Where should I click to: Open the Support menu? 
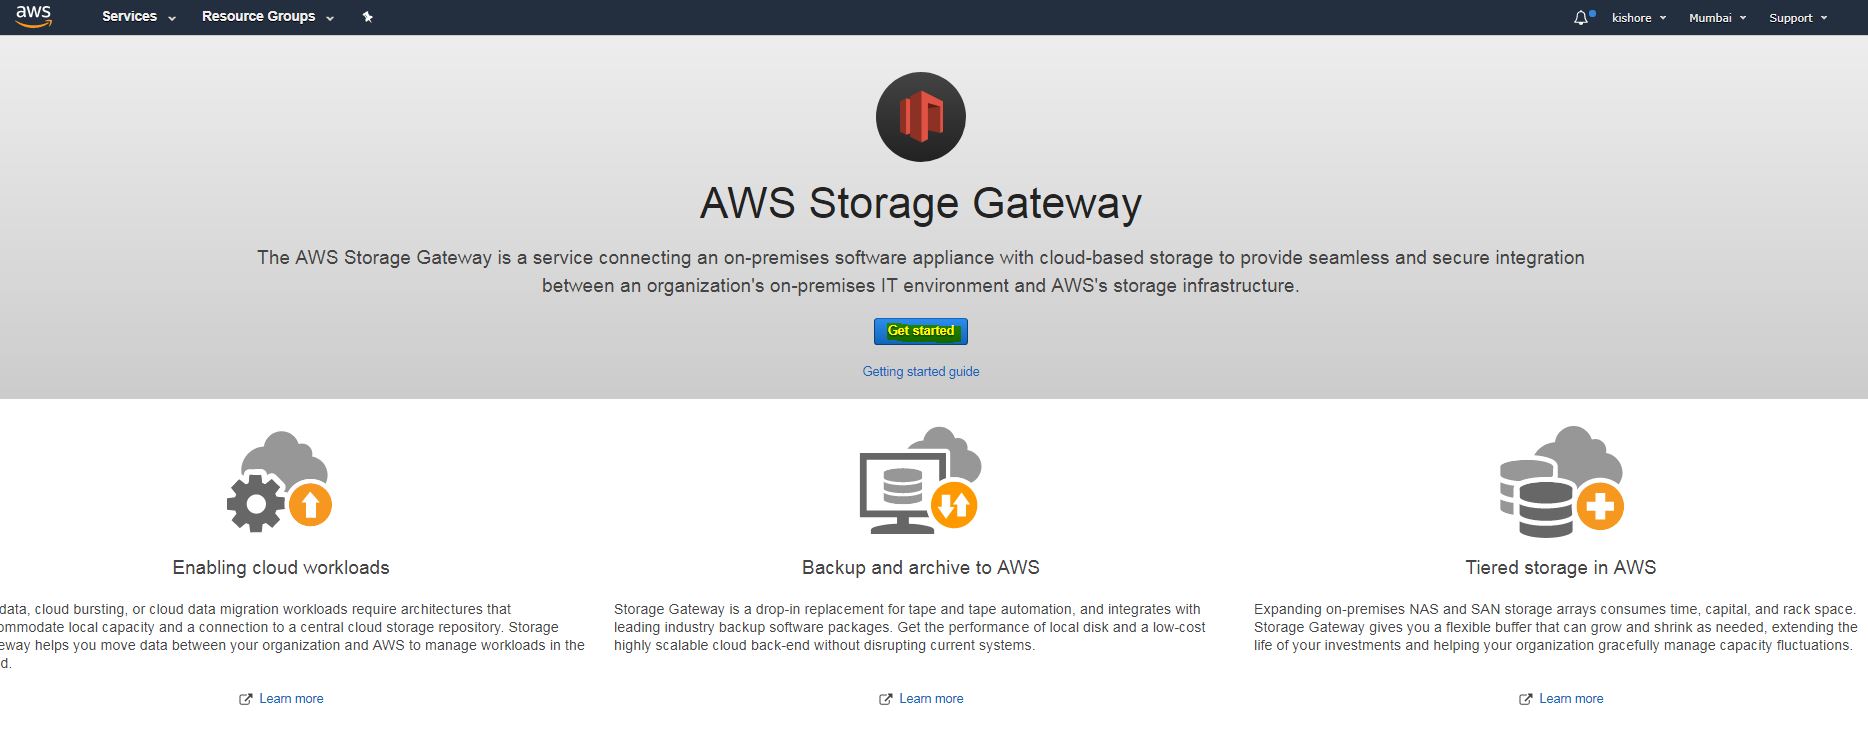(x=1797, y=18)
